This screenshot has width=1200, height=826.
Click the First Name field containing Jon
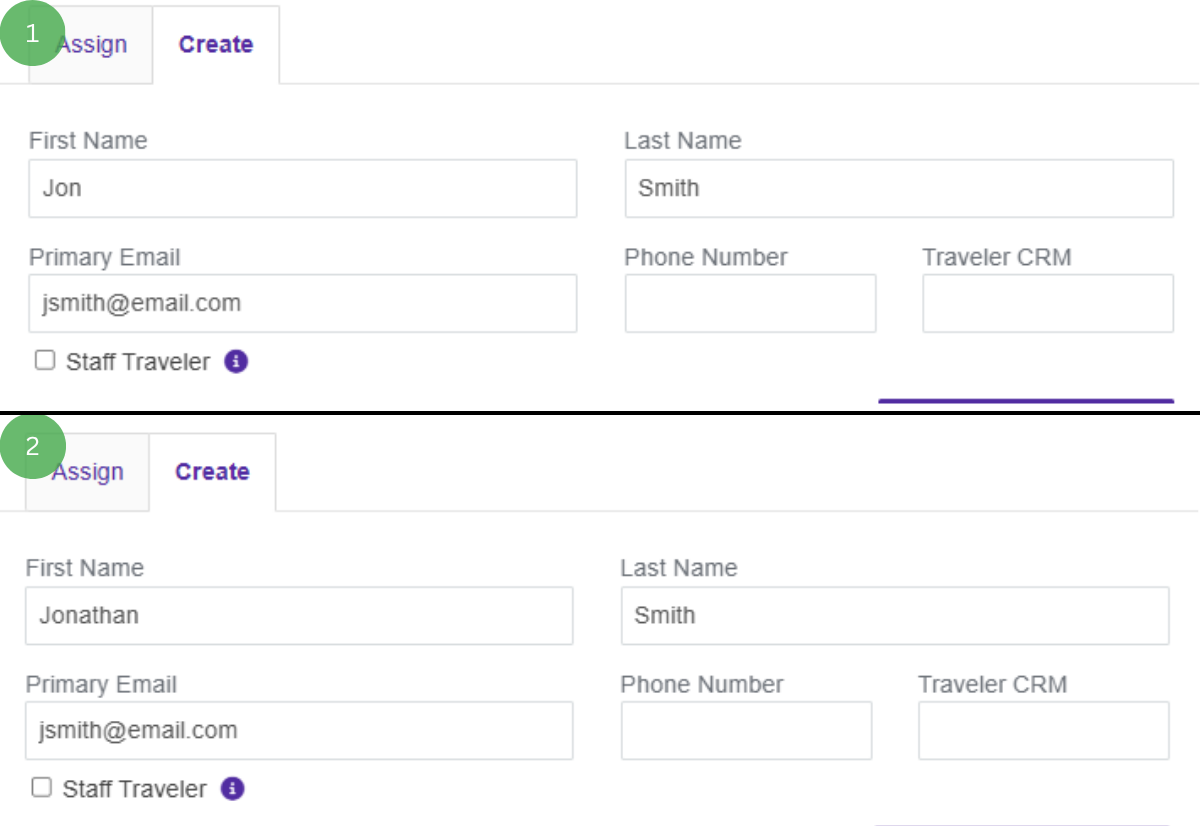tap(303, 188)
